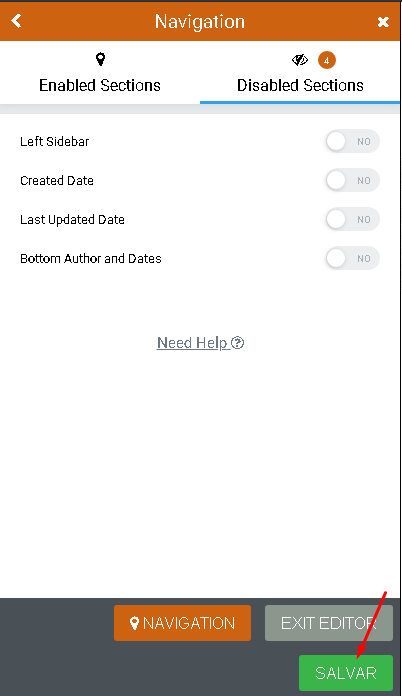Click the Left Sidebar label text
The height and width of the screenshot is (696, 402).
click(55, 142)
